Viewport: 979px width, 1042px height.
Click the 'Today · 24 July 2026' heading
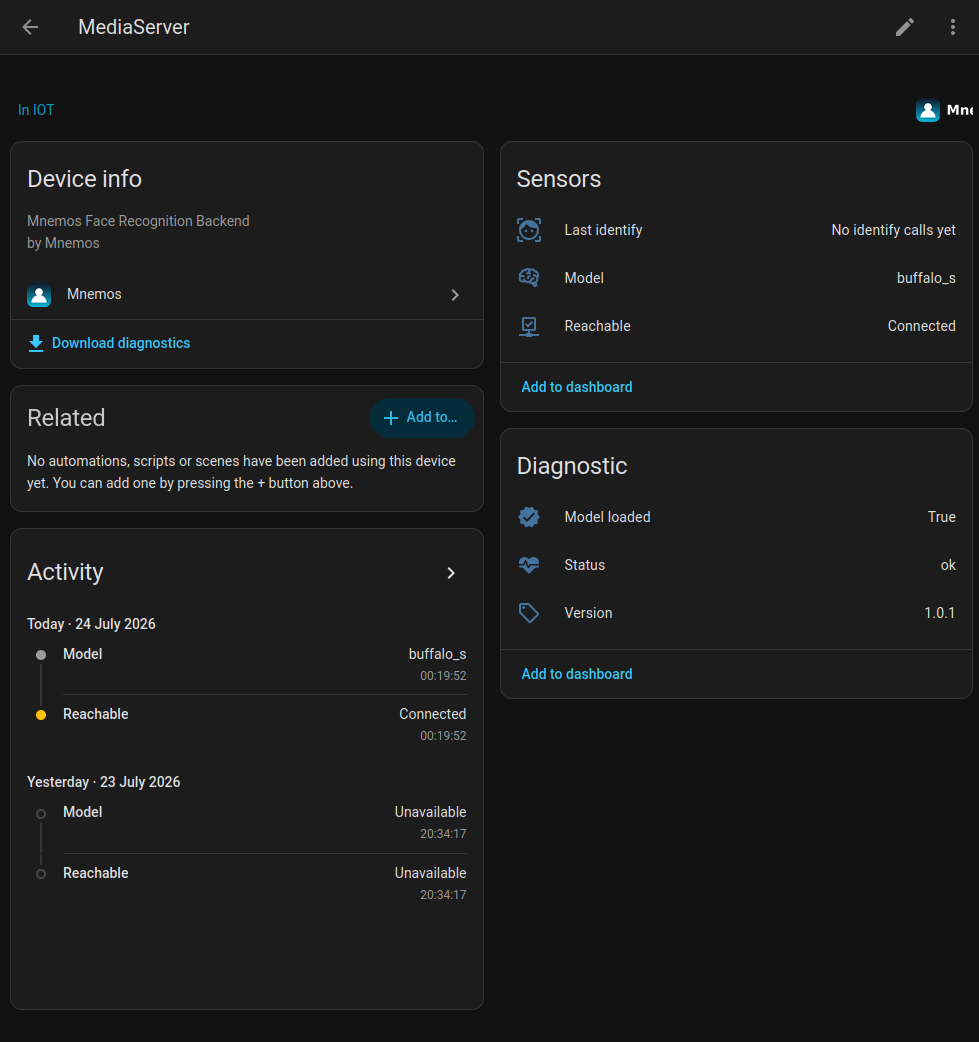[91, 624]
